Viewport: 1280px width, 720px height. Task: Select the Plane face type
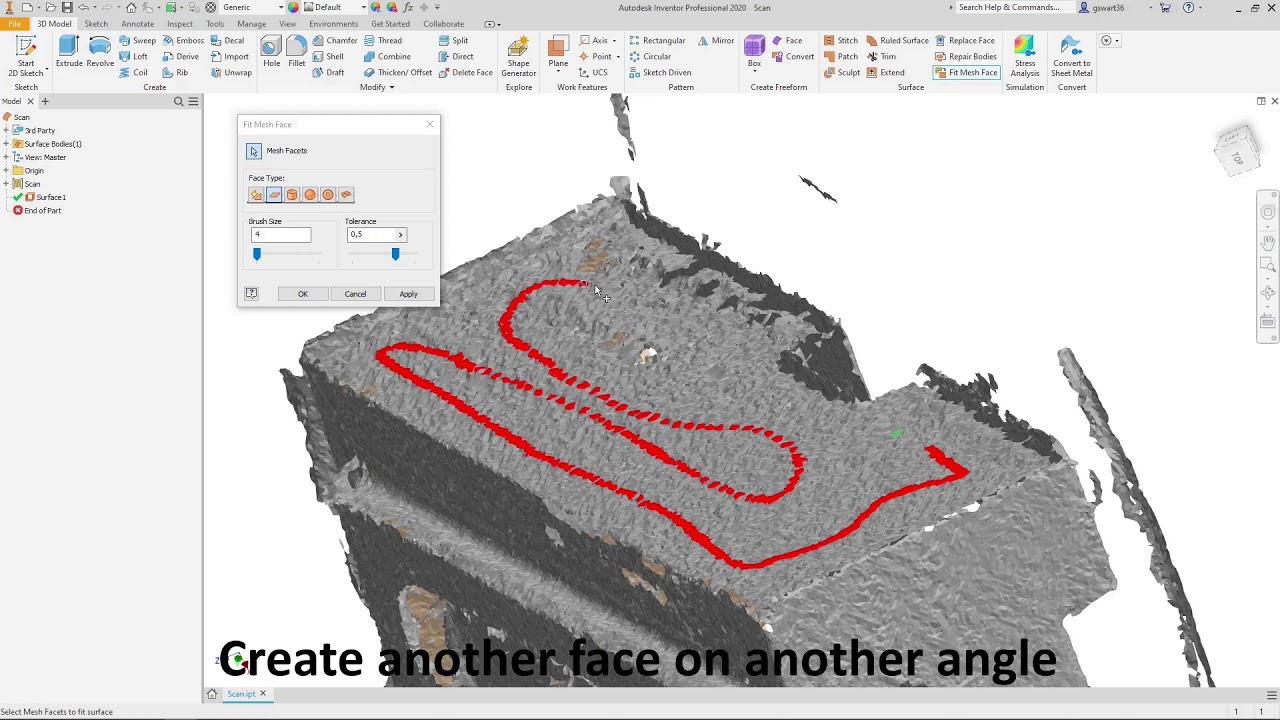point(274,195)
